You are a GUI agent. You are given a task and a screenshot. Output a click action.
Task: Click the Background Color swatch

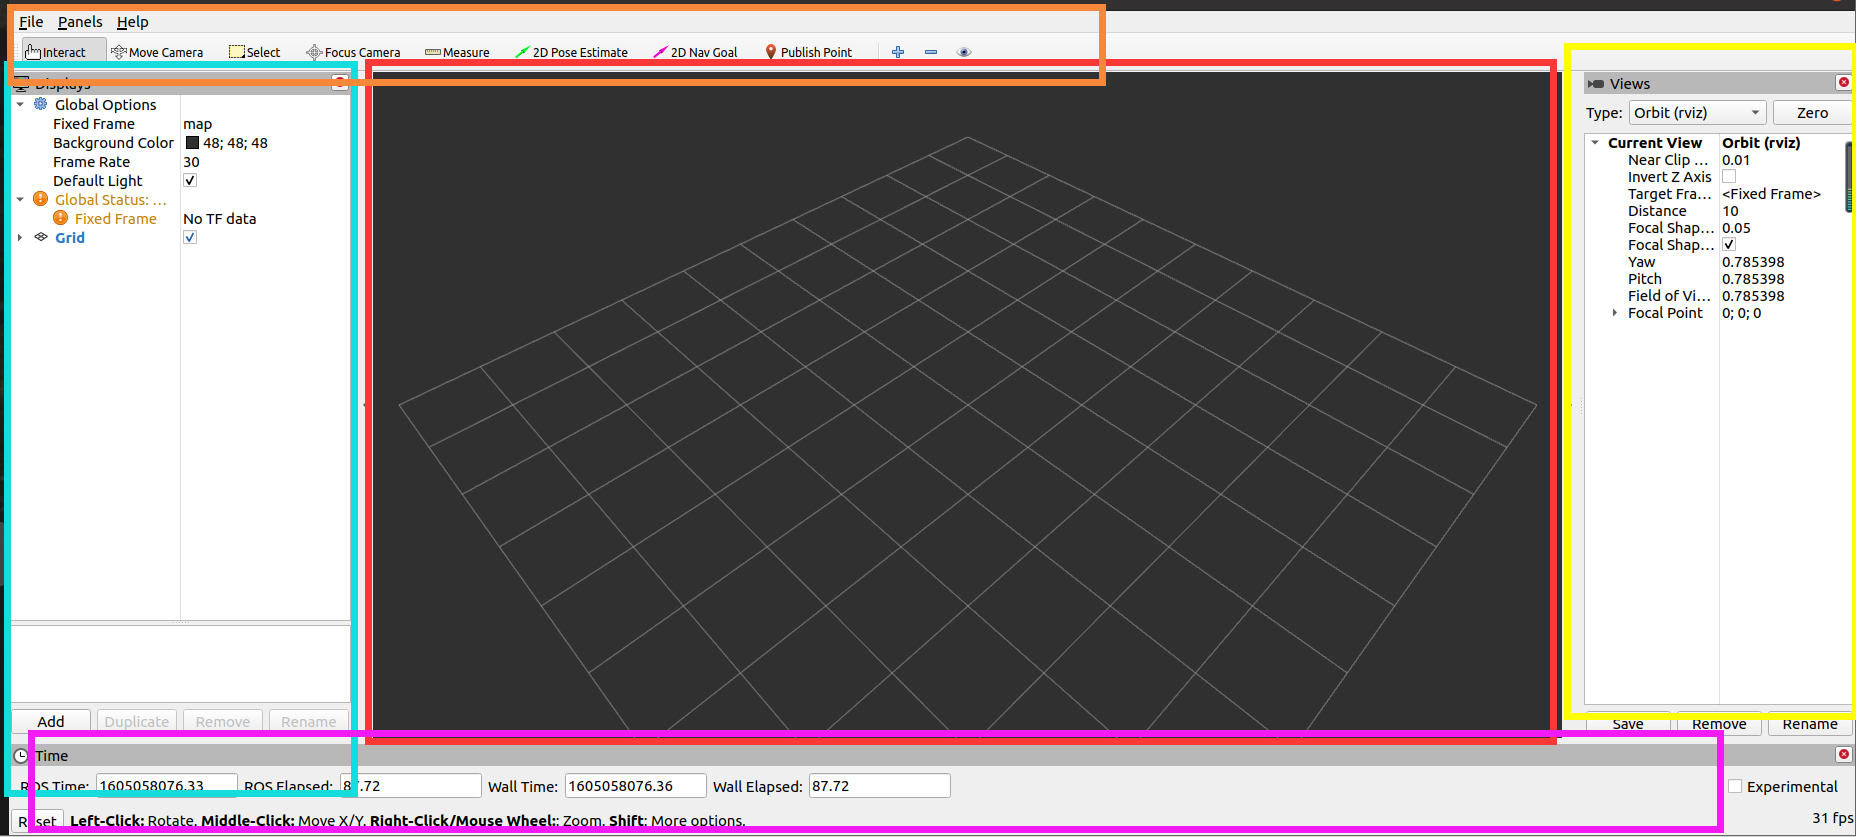point(192,143)
